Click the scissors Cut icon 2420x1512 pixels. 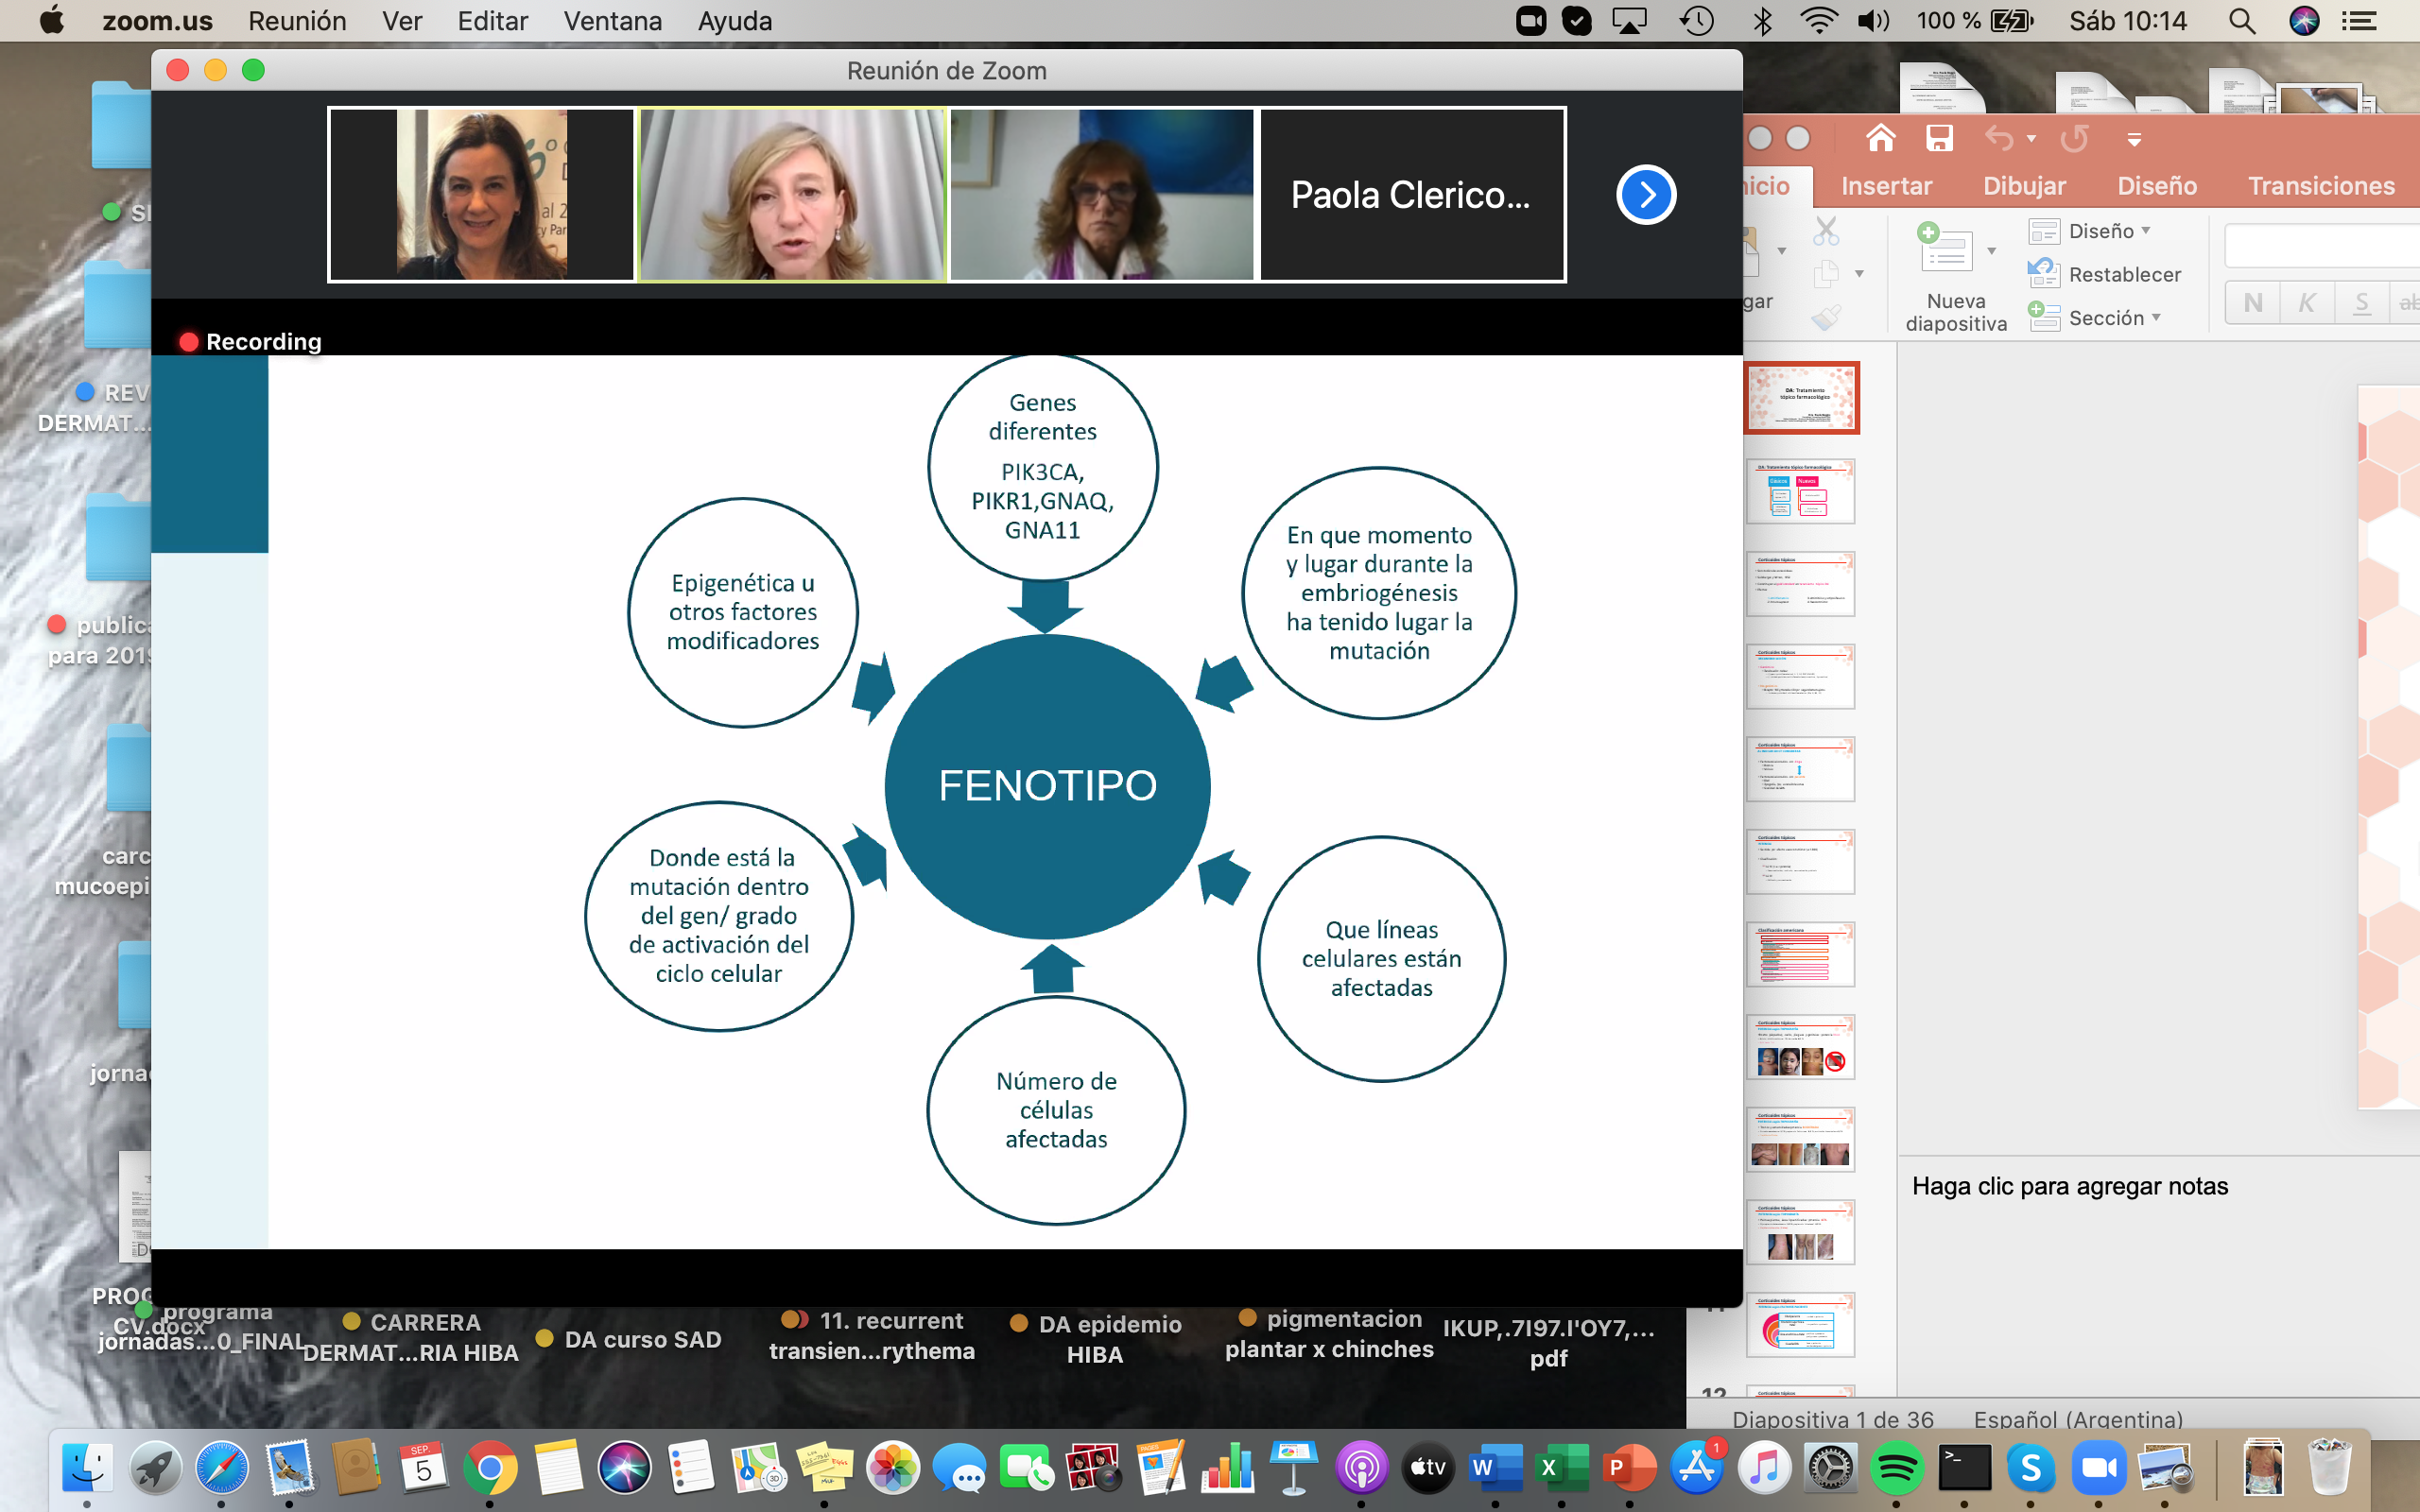1826,231
